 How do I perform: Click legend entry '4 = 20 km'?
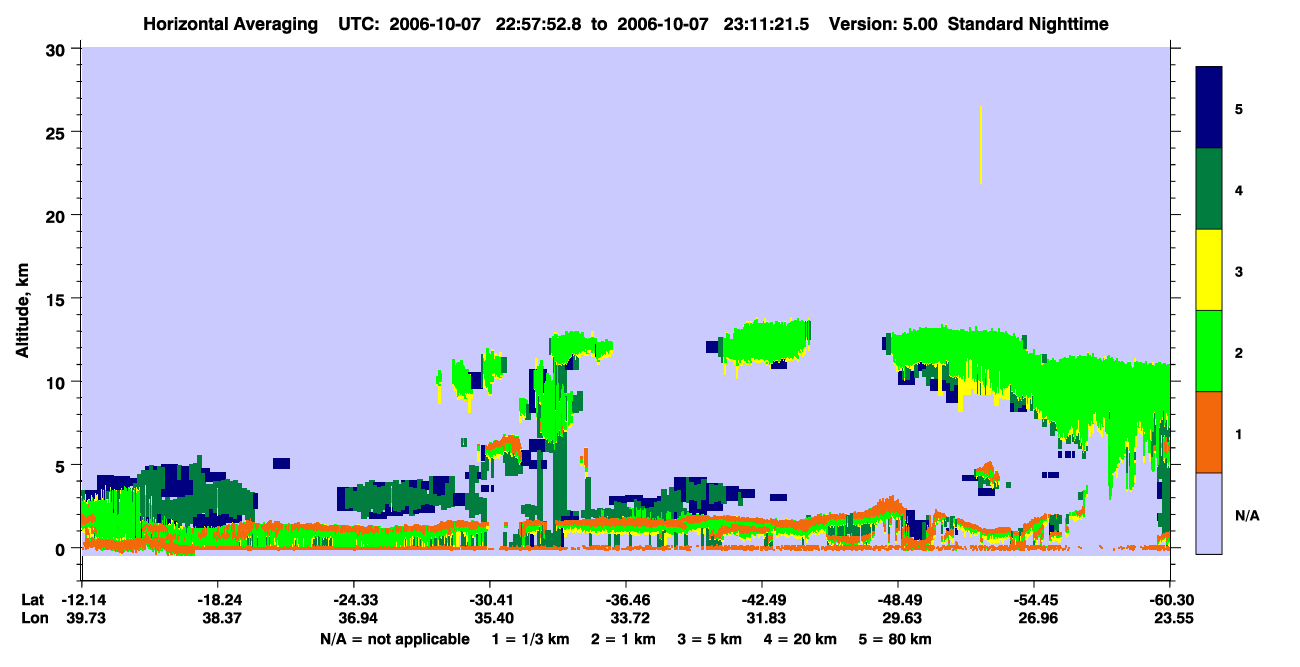801,639
